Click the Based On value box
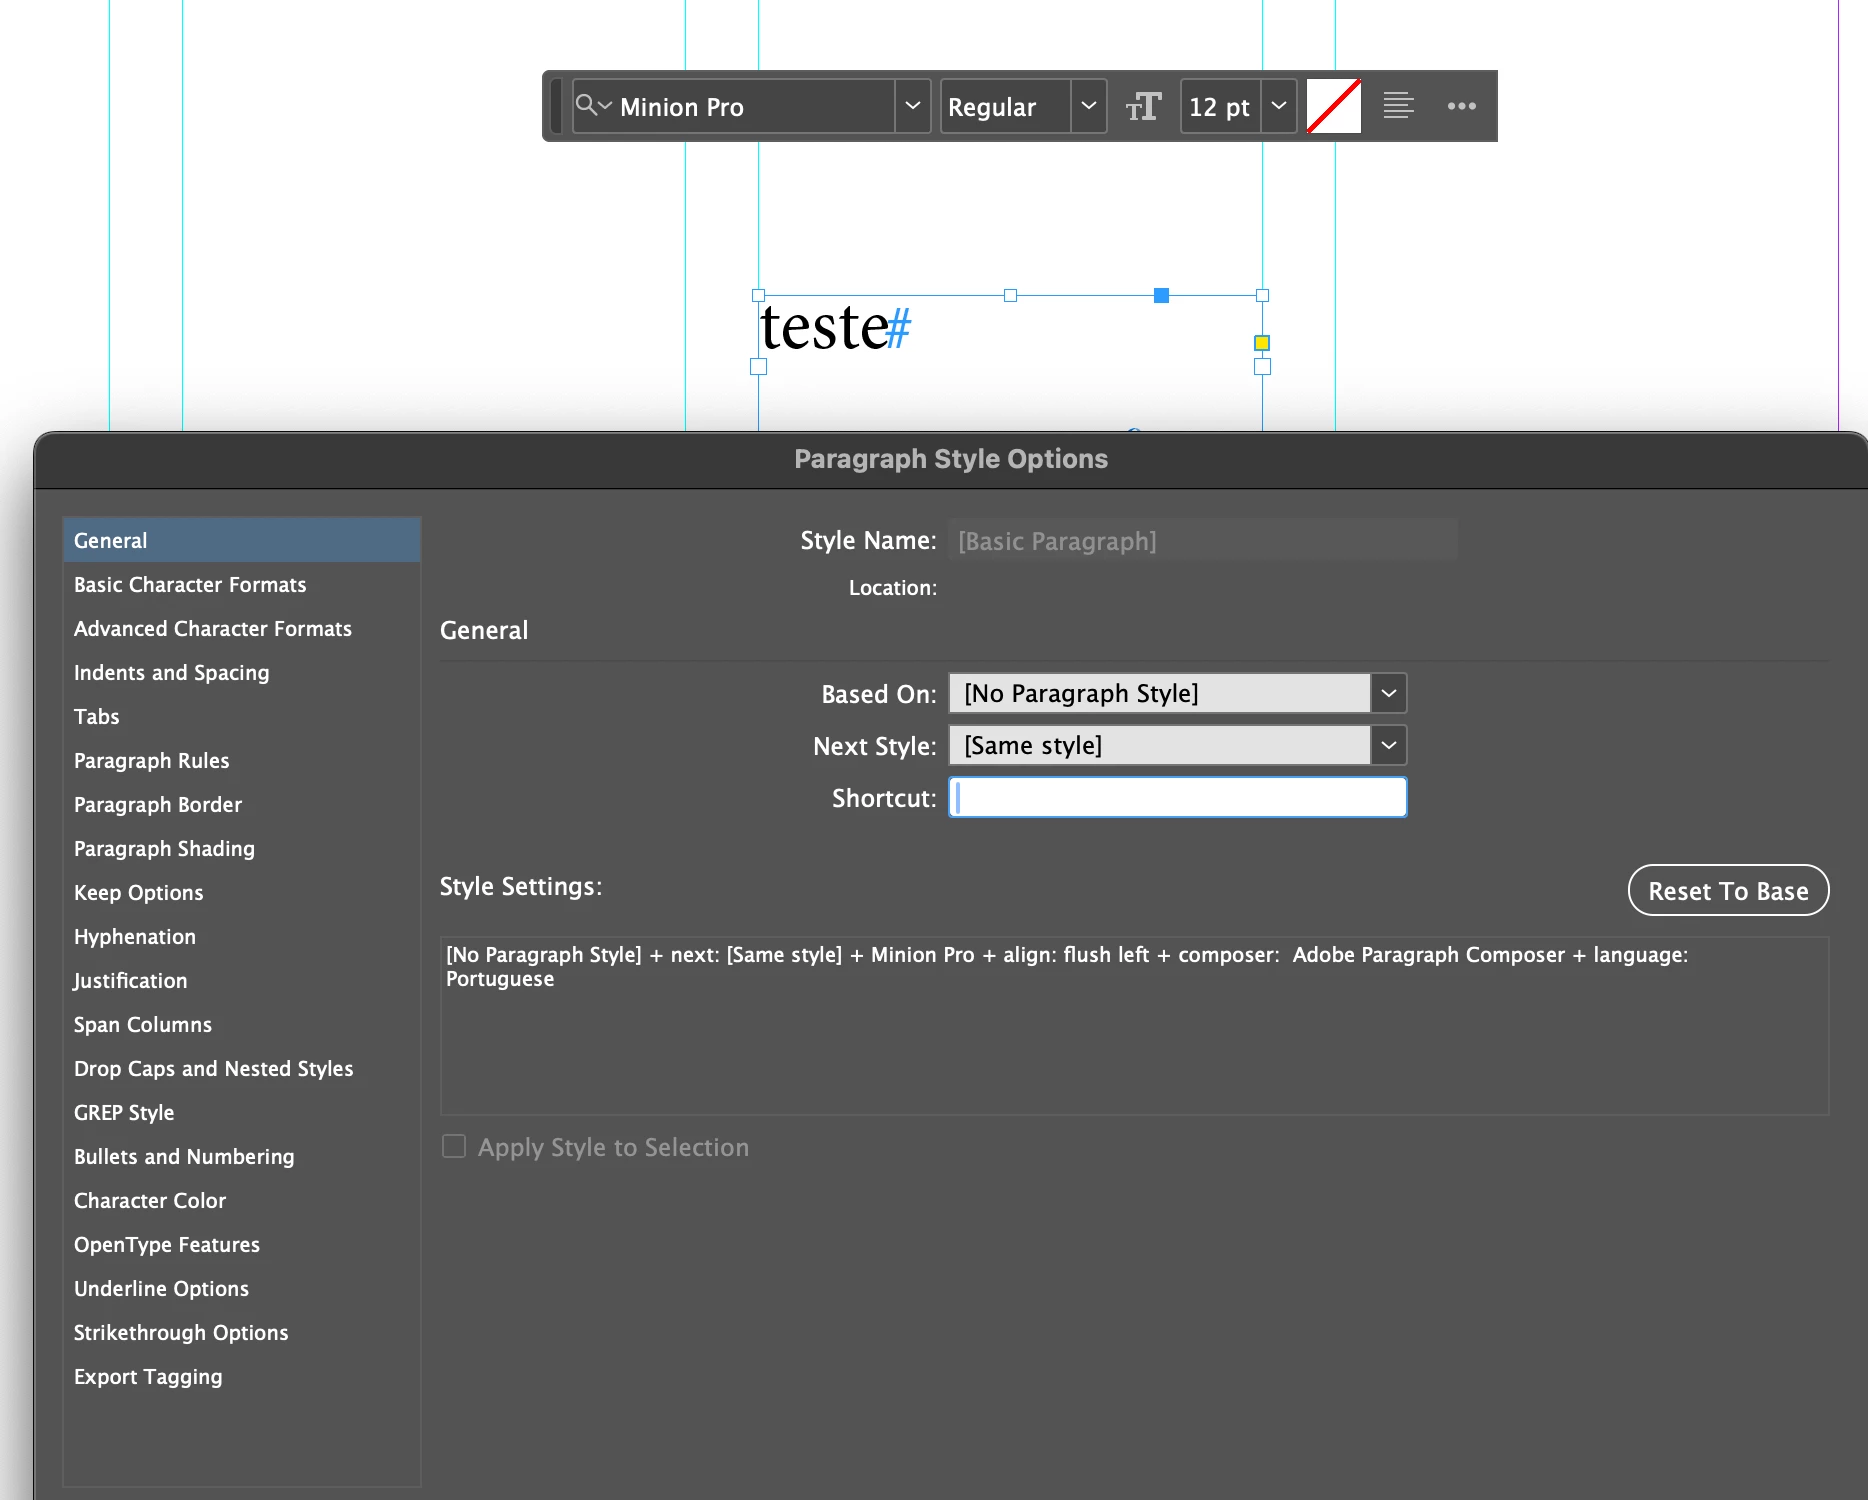 [1159, 693]
